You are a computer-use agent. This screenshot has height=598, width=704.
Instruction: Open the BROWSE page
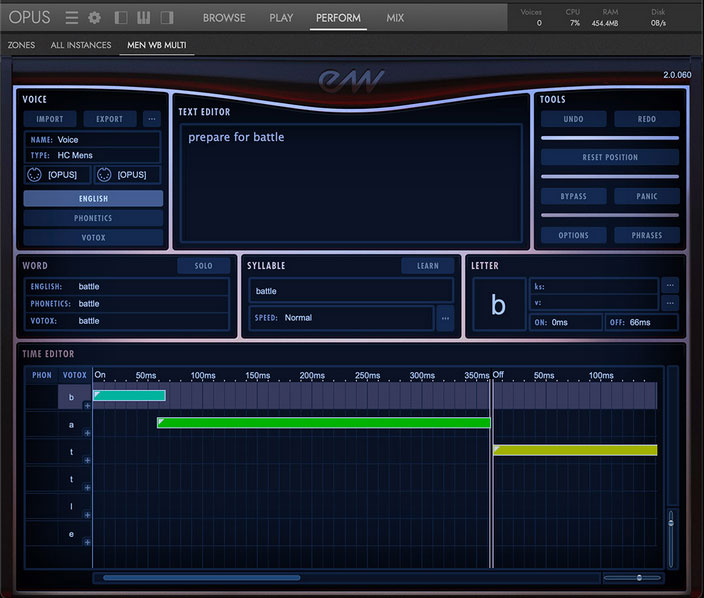224,18
